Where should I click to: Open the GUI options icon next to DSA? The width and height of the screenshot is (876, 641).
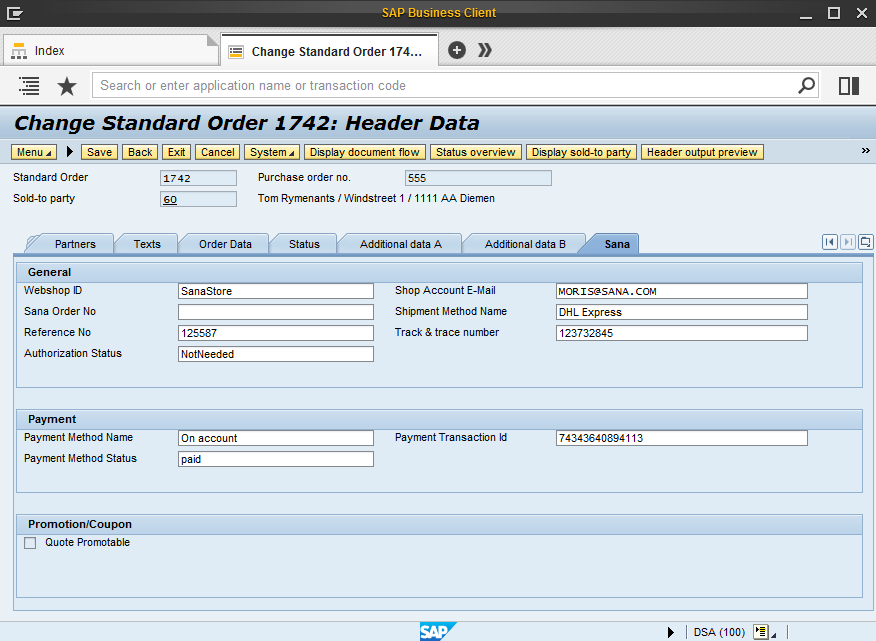(759, 631)
